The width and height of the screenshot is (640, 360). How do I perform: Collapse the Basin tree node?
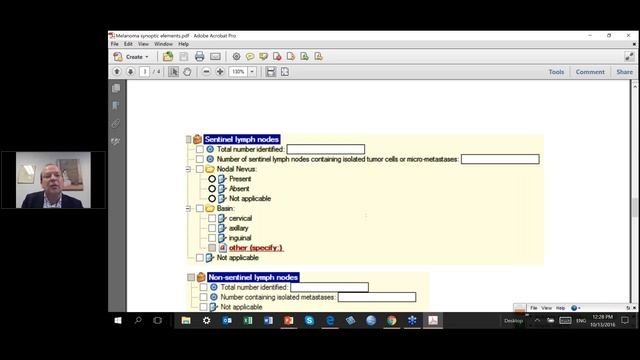coord(188,208)
